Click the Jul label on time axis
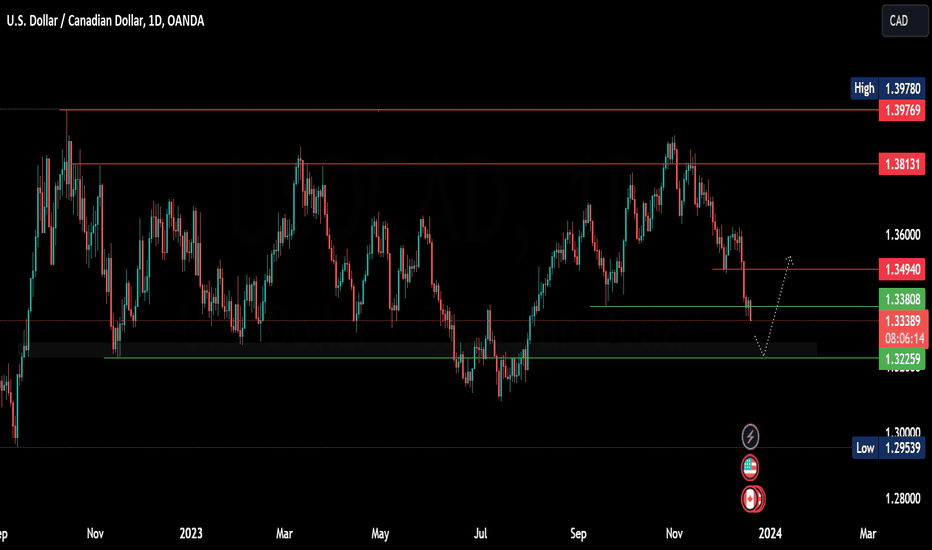 (480, 533)
